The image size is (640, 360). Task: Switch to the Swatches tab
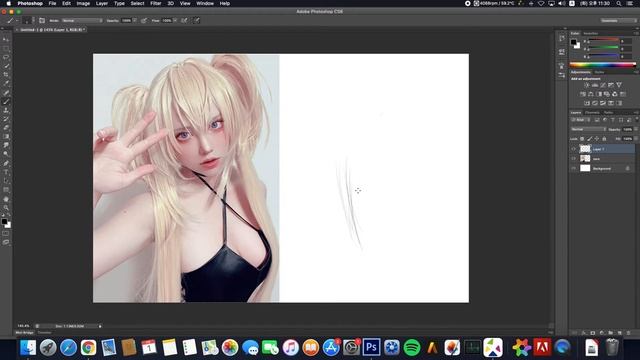[590, 33]
